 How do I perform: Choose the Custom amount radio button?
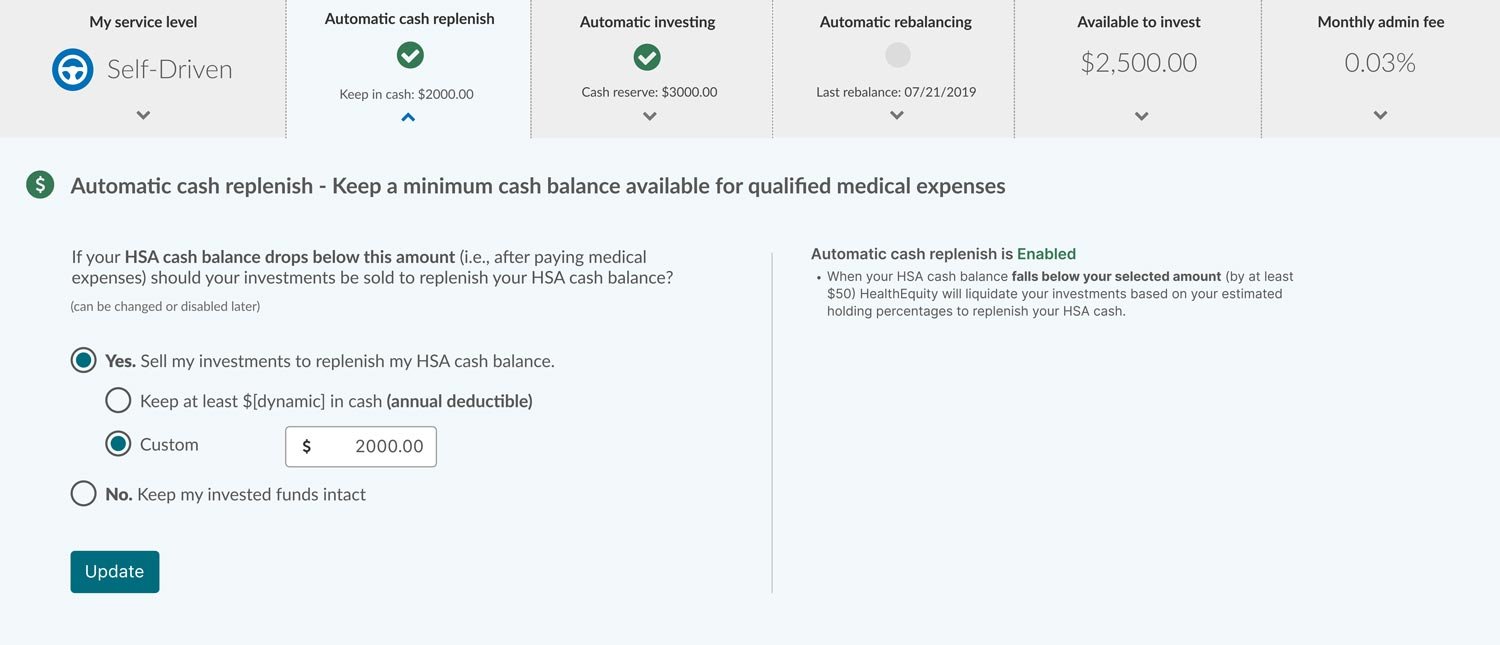pyautogui.click(x=118, y=445)
